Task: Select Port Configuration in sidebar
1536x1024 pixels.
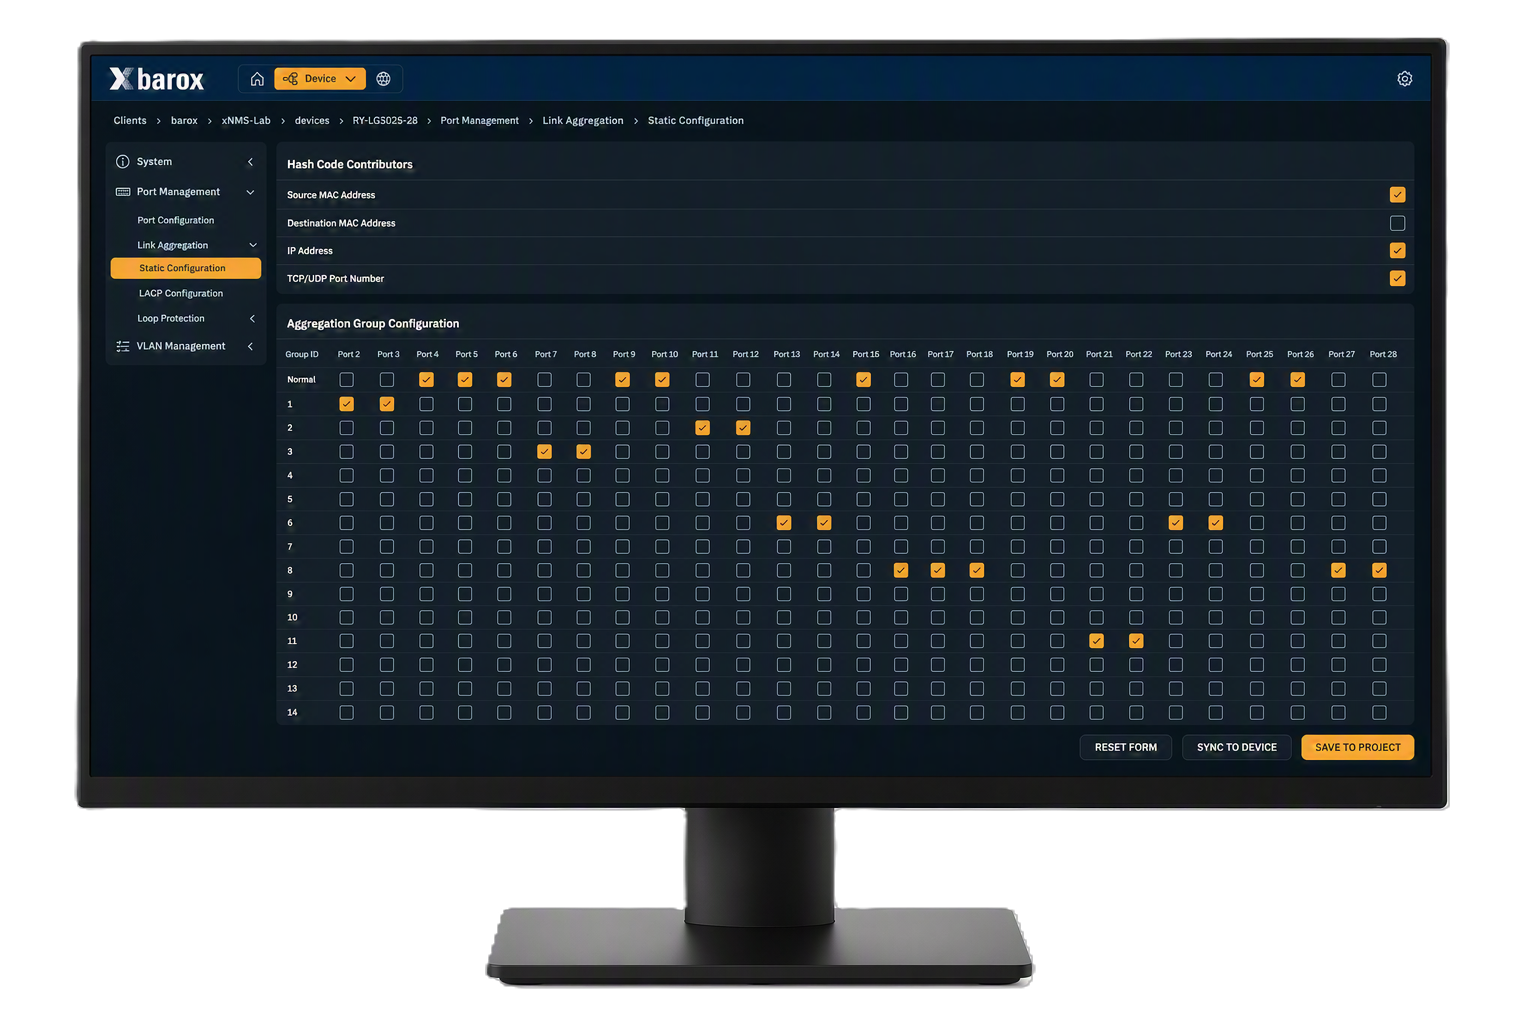Action: tap(176, 221)
